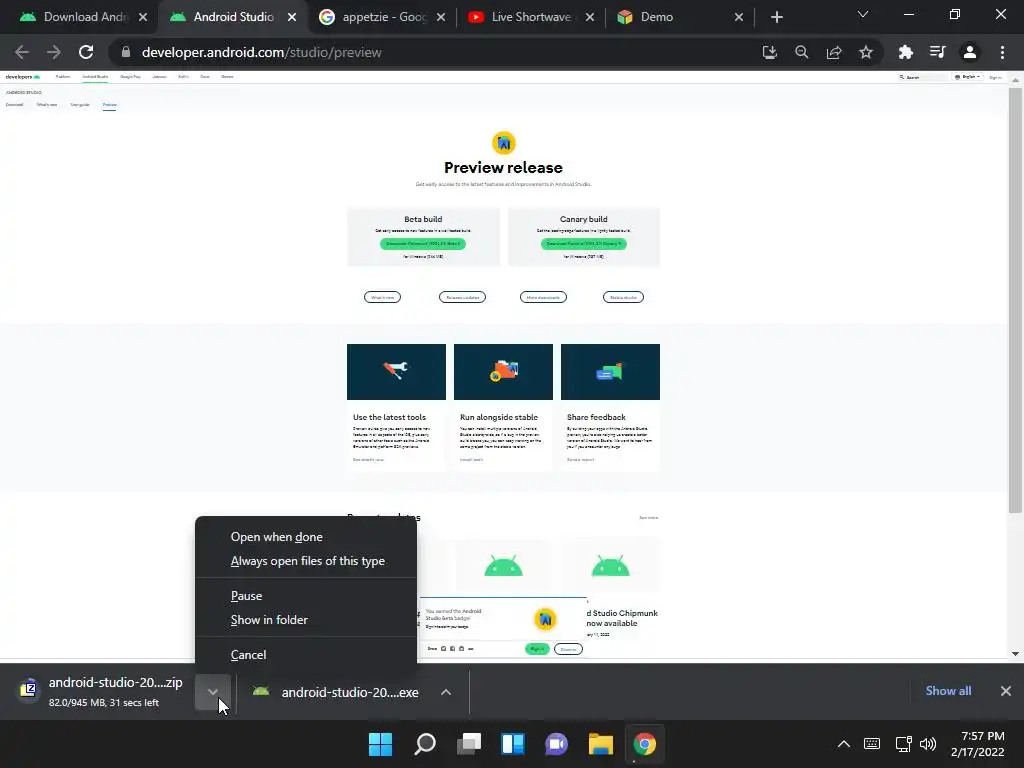
Task: Click the page search field
Action: [922, 77]
